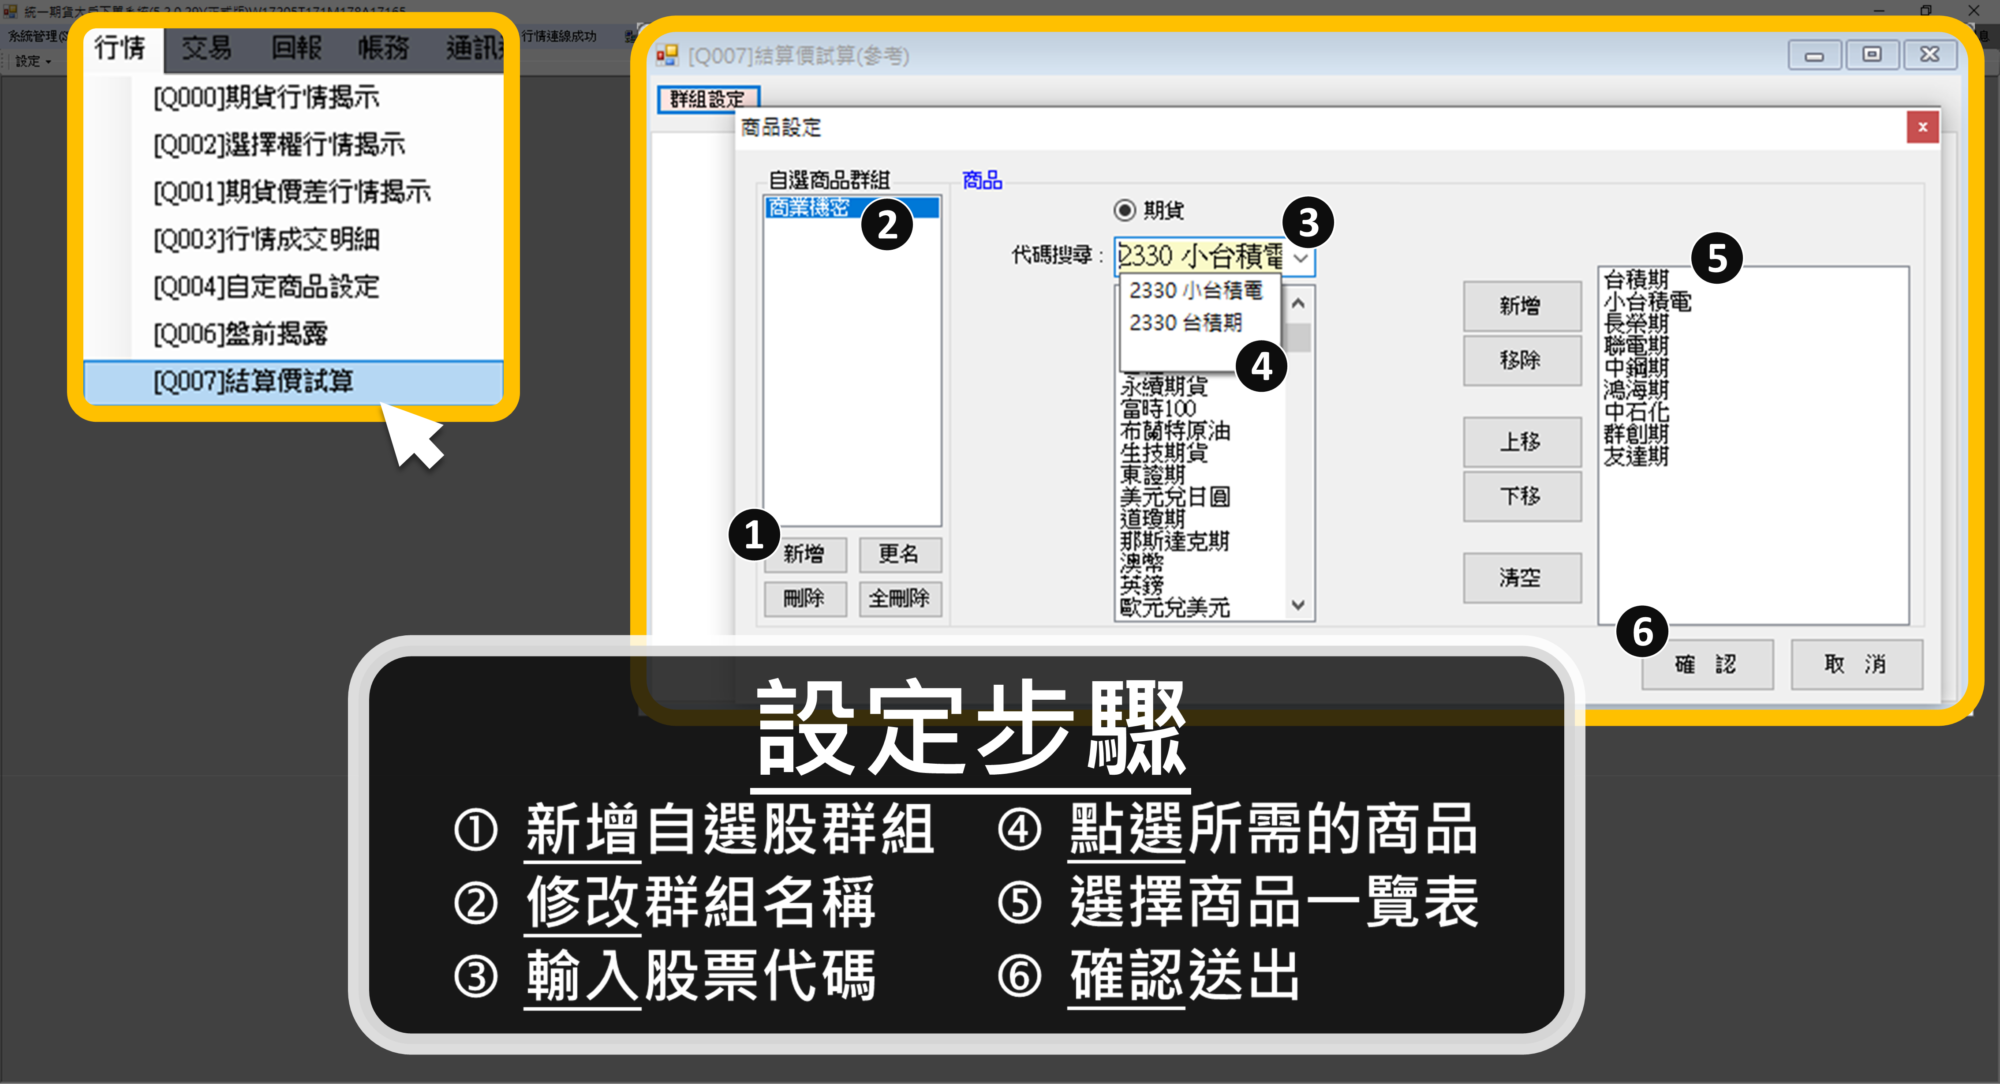Select 聯電期 in selected list
This screenshot has width=2000, height=1084.
(x=1636, y=345)
